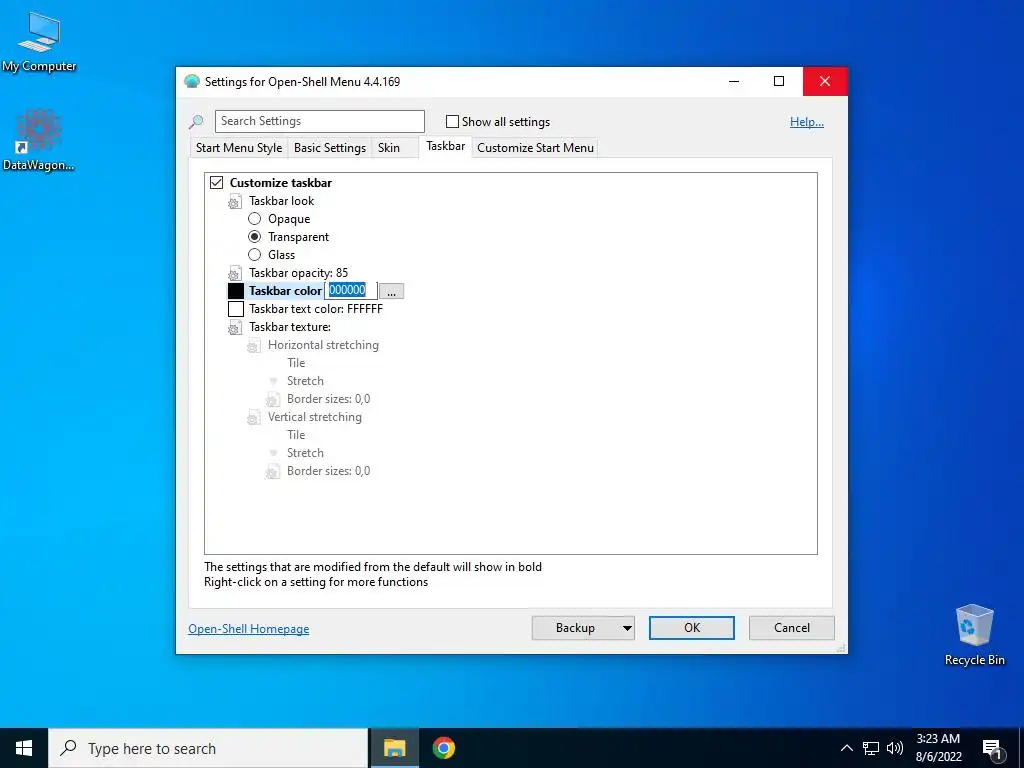Viewport: 1024px width, 768px height.
Task: Open File Explorer from the taskbar
Action: coord(394,748)
